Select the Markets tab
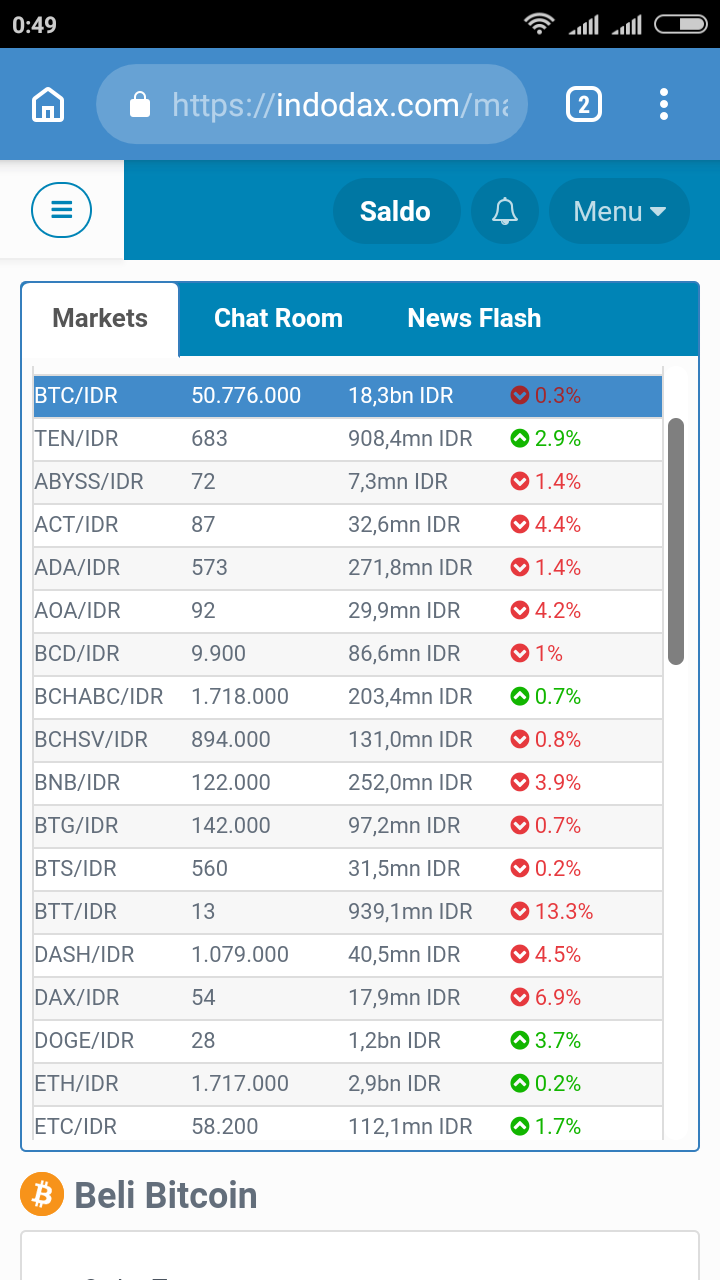Screen dimensions: 720x1280 [x=100, y=318]
